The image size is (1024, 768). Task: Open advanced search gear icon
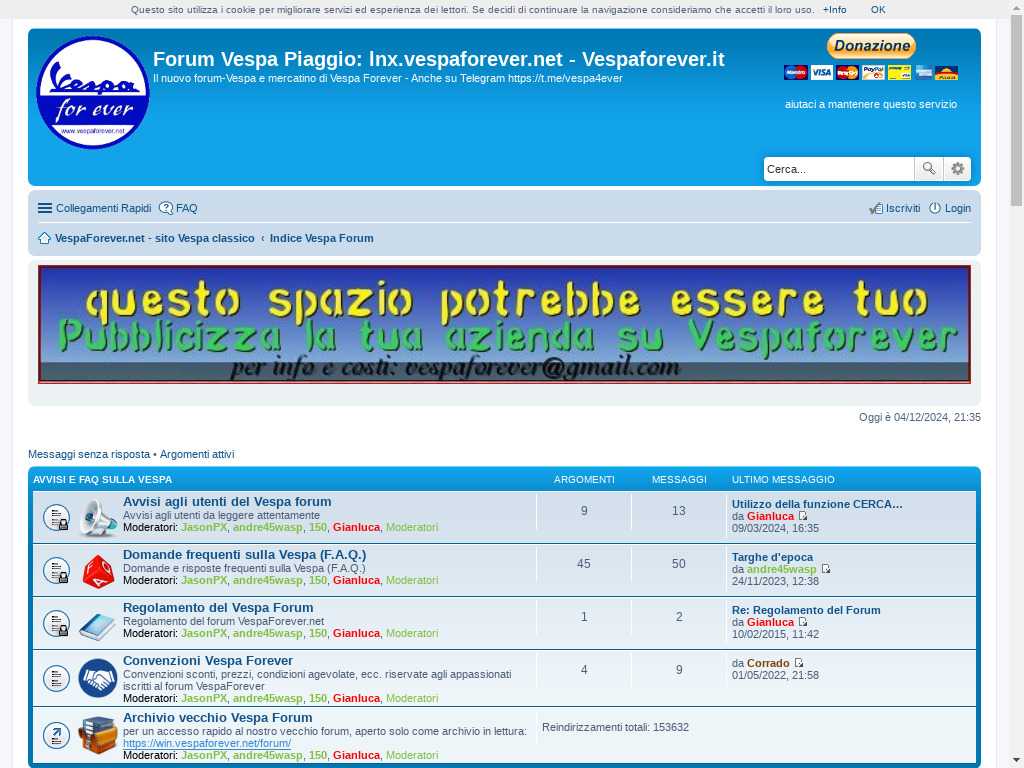tap(957, 169)
